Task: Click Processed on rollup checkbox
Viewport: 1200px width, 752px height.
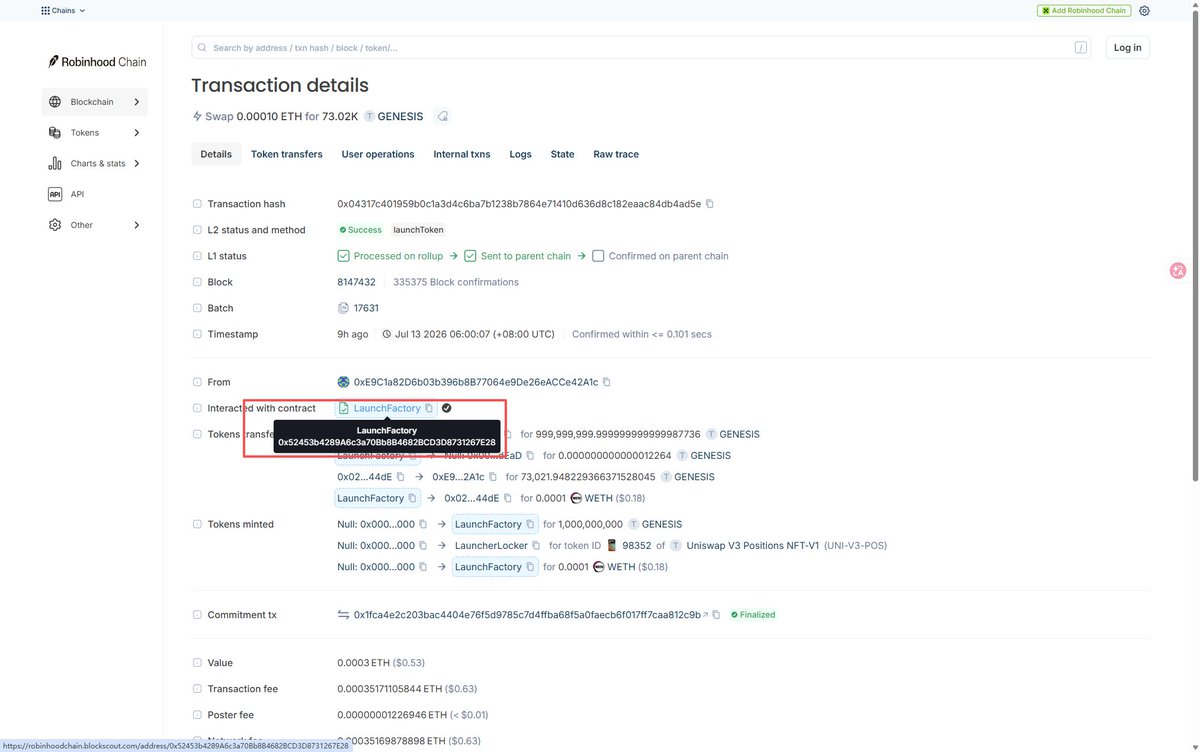Action: point(344,256)
